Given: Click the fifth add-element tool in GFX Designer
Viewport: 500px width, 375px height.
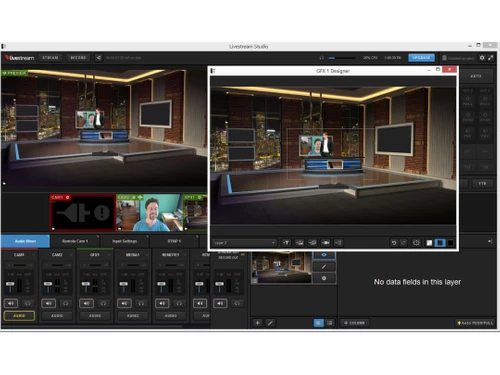Looking at the screenshot, I should (x=338, y=243).
